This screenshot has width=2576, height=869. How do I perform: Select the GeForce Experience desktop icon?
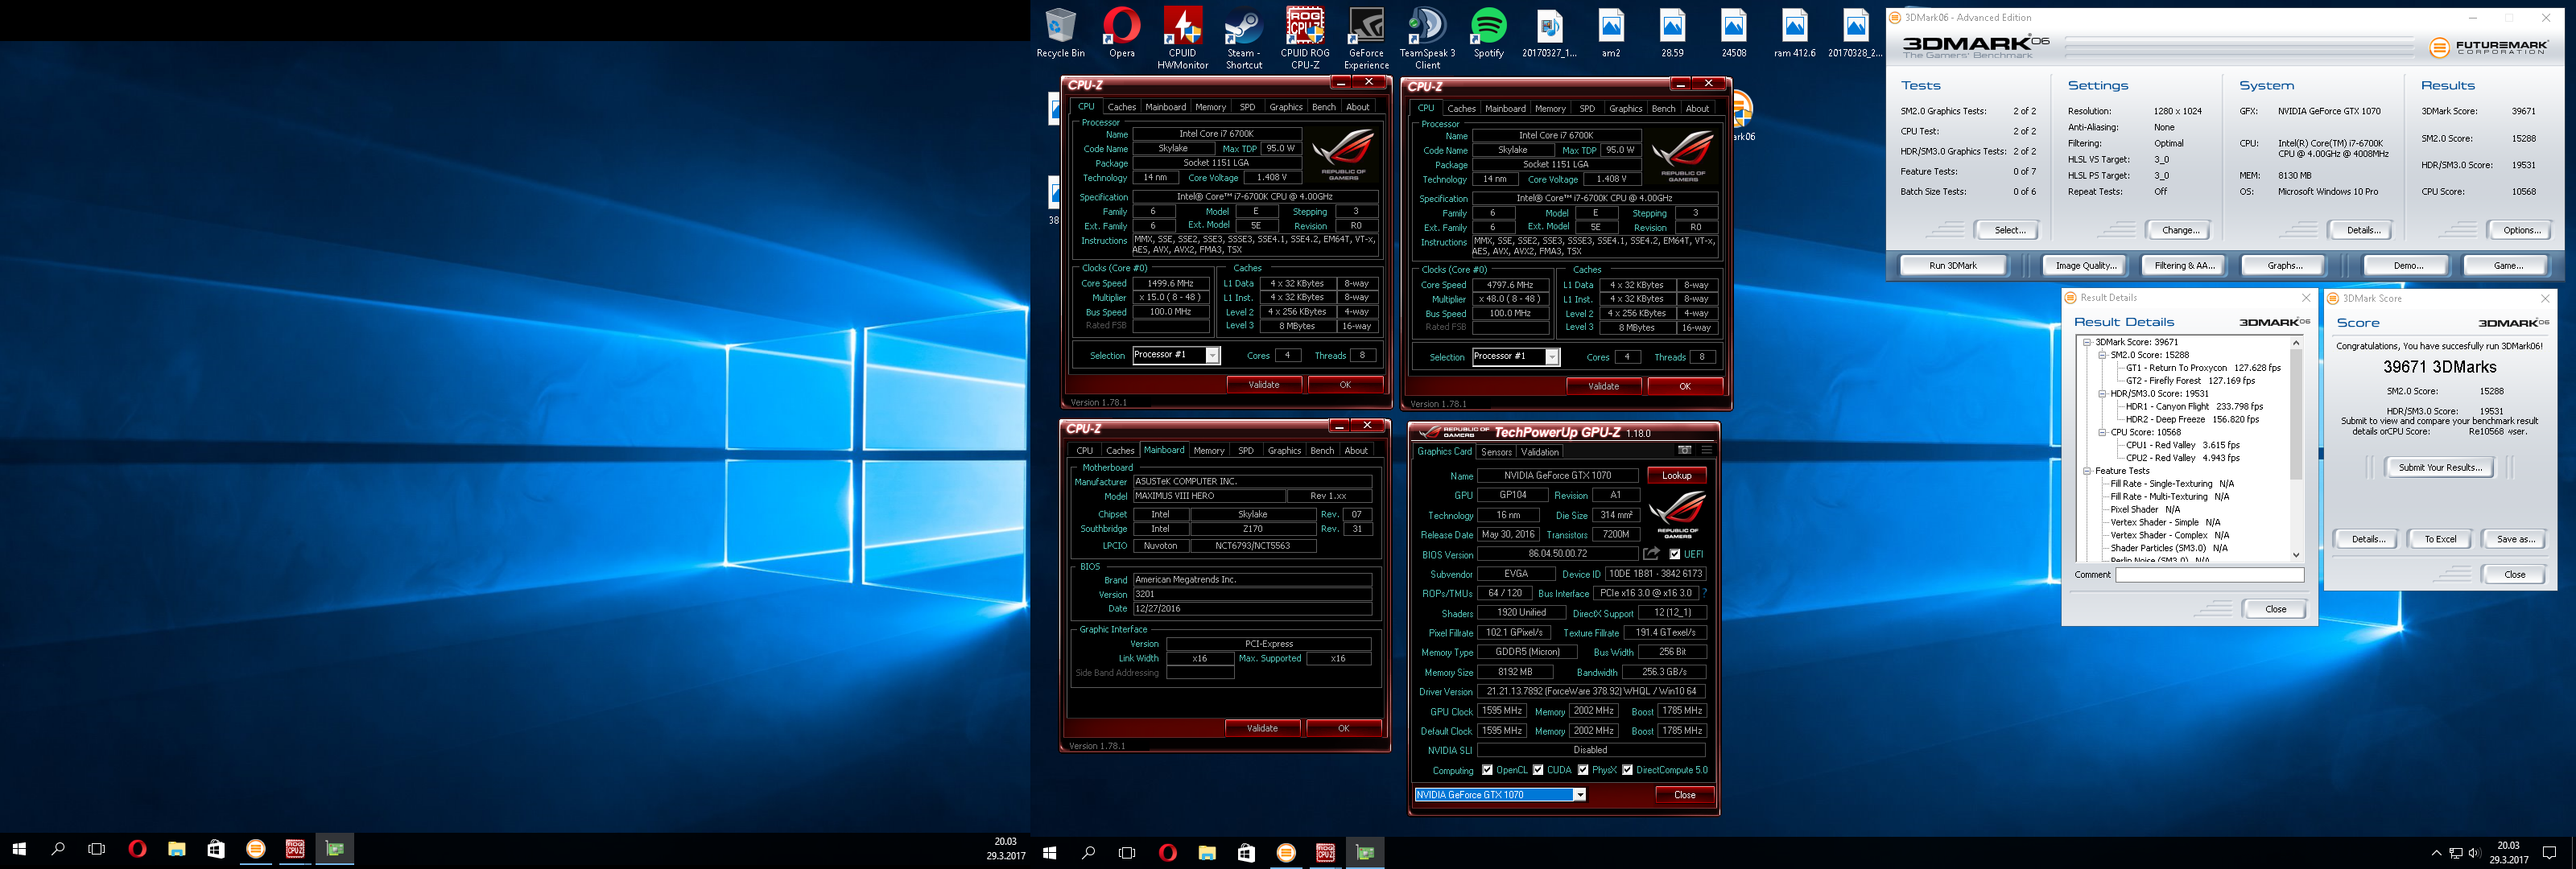(1366, 39)
